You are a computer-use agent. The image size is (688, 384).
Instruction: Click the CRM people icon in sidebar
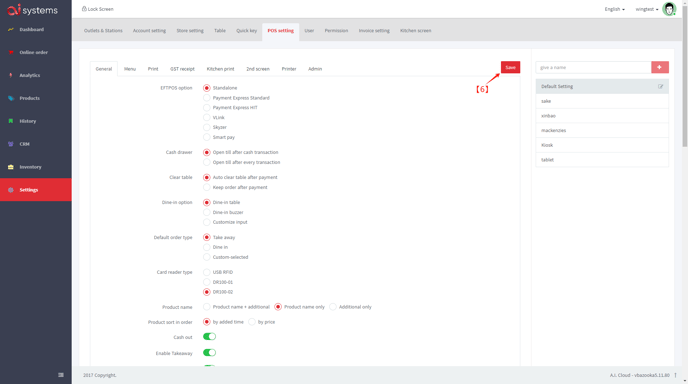click(11, 144)
